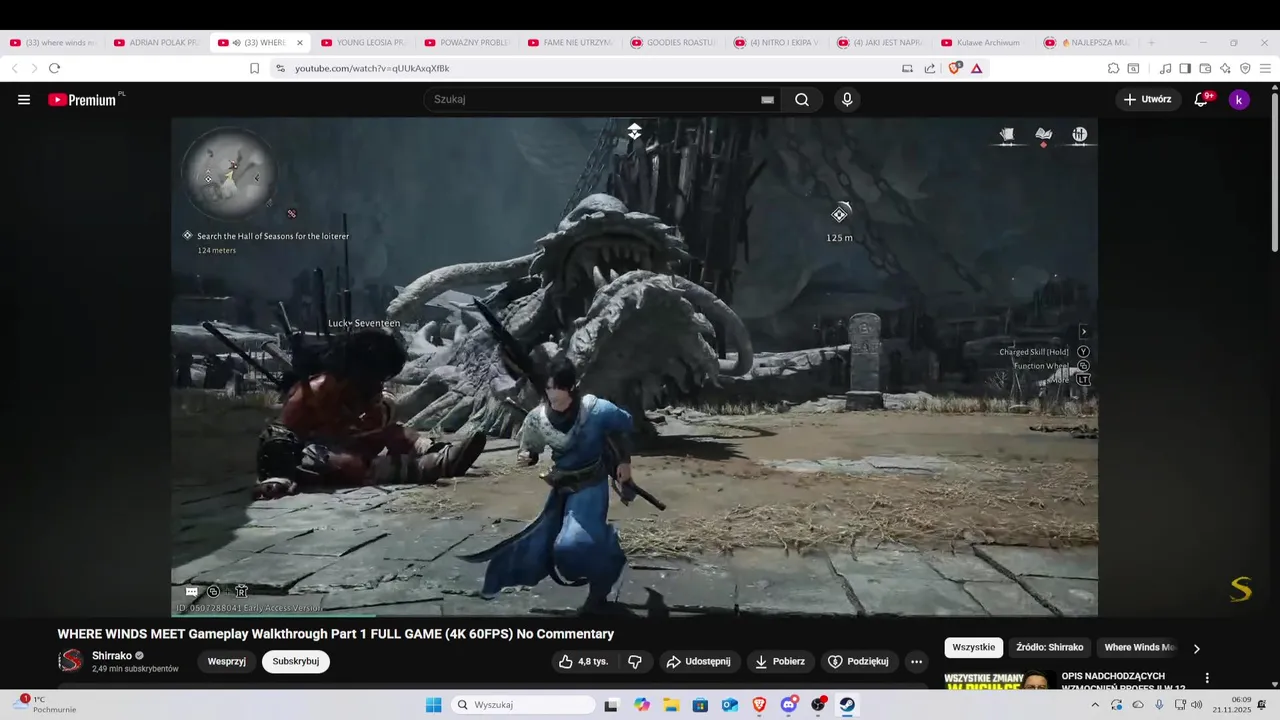Open options menu for recommended video

pyautogui.click(x=1207, y=678)
